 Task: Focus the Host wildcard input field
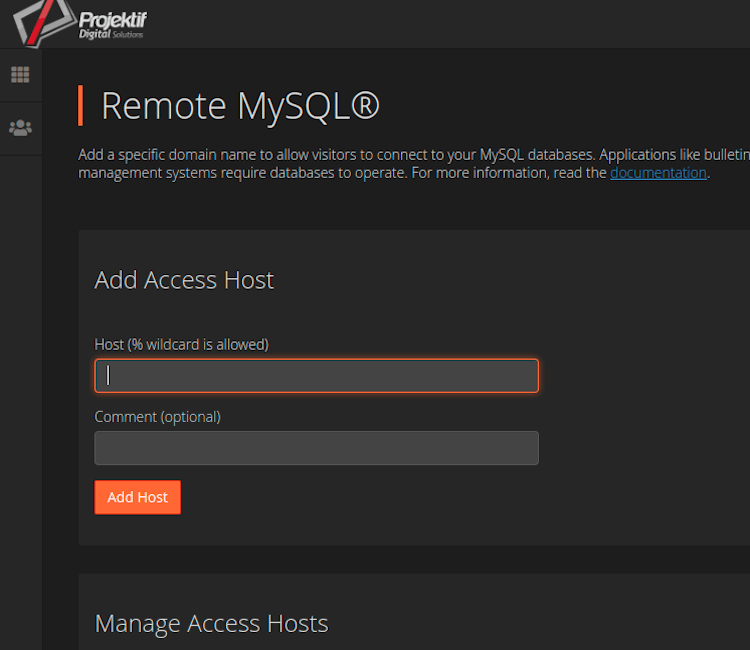click(317, 375)
